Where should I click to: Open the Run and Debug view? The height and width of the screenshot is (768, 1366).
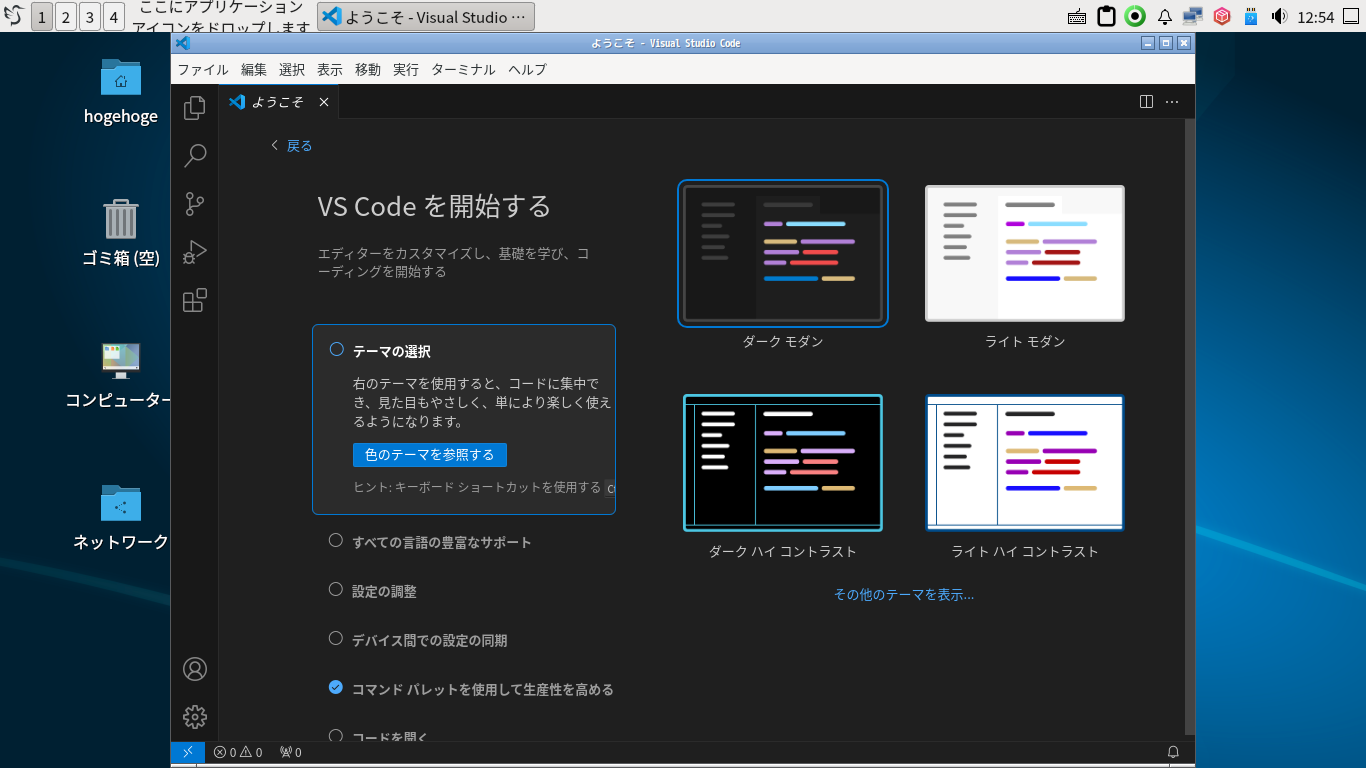(x=195, y=252)
